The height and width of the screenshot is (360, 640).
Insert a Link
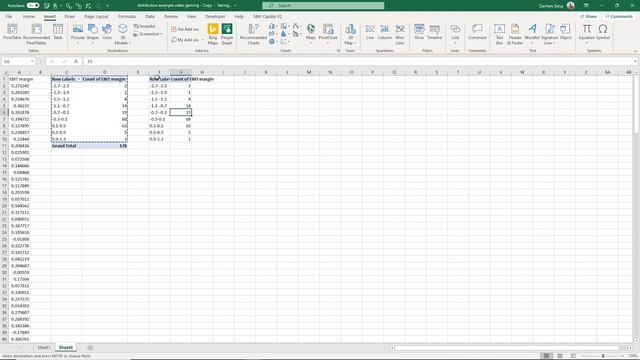455,33
